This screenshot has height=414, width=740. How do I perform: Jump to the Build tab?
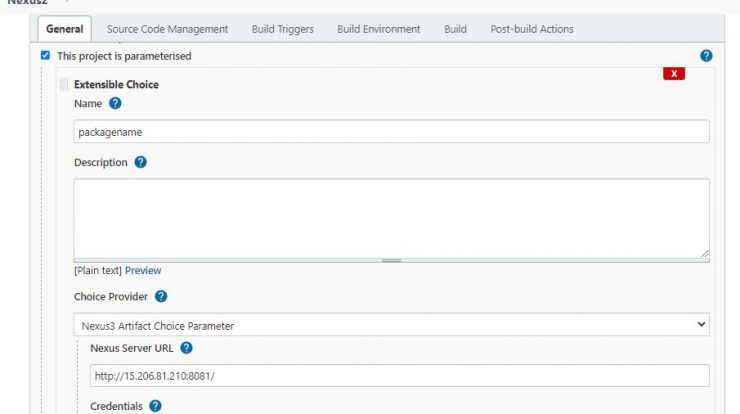coord(455,29)
